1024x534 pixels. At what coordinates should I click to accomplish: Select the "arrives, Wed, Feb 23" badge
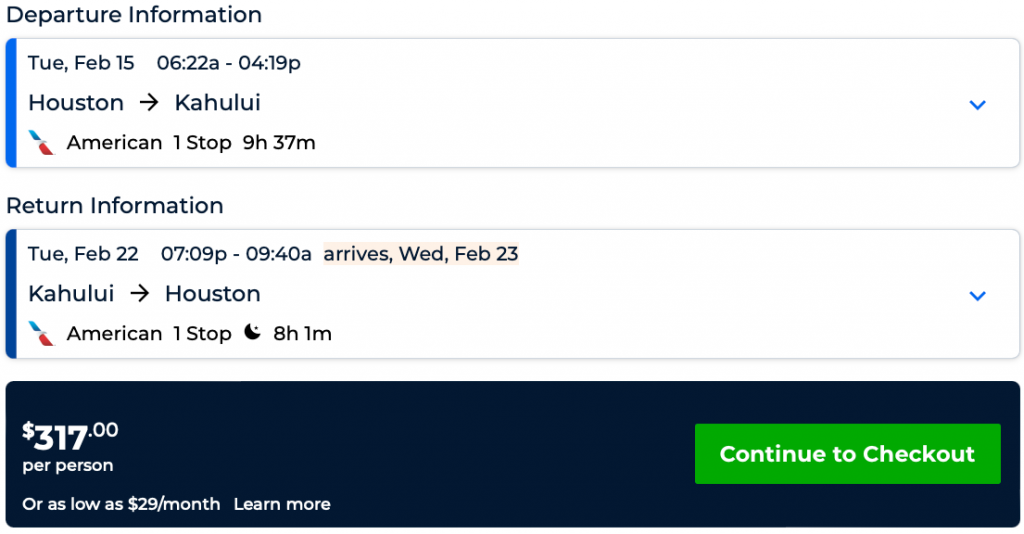coord(421,254)
